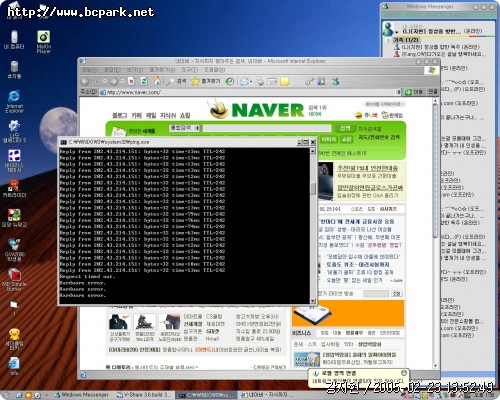Image resolution: width=500 pixels, height=400 pixels.
Task: Select the GVA2000 desktop icon
Action: click(x=14, y=250)
